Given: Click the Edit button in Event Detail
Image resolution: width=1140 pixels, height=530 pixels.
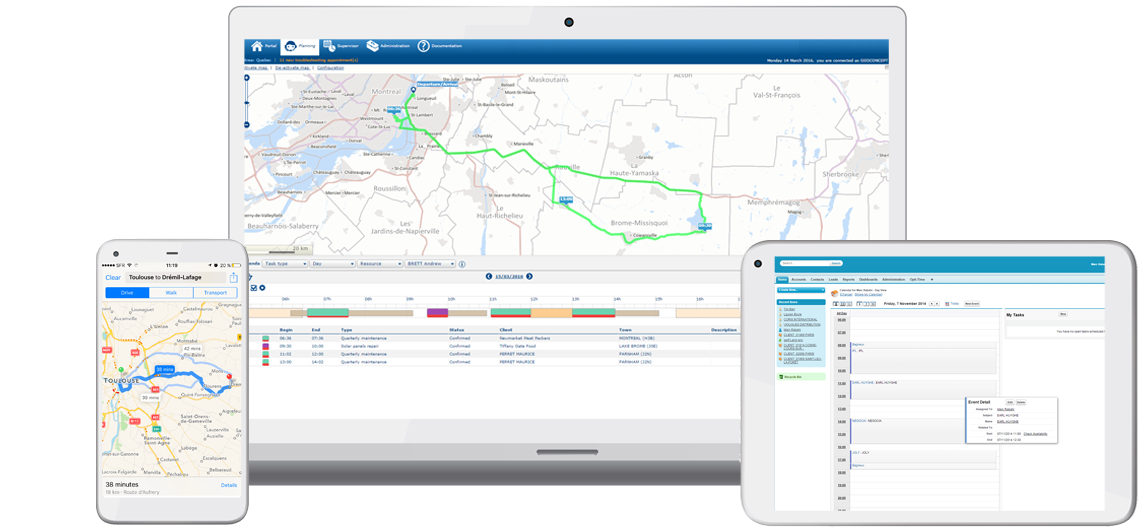Looking at the screenshot, I should (x=1010, y=402).
